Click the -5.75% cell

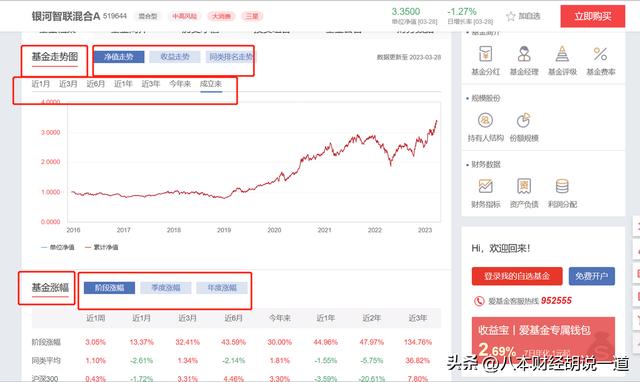(371, 361)
